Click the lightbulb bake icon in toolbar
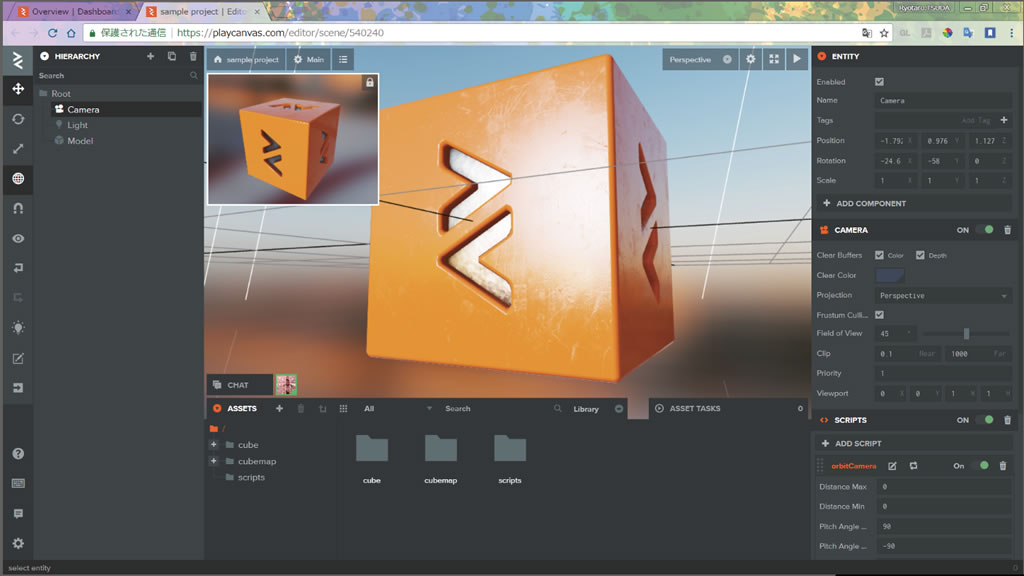The width and height of the screenshot is (1024, 576). [18, 328]
